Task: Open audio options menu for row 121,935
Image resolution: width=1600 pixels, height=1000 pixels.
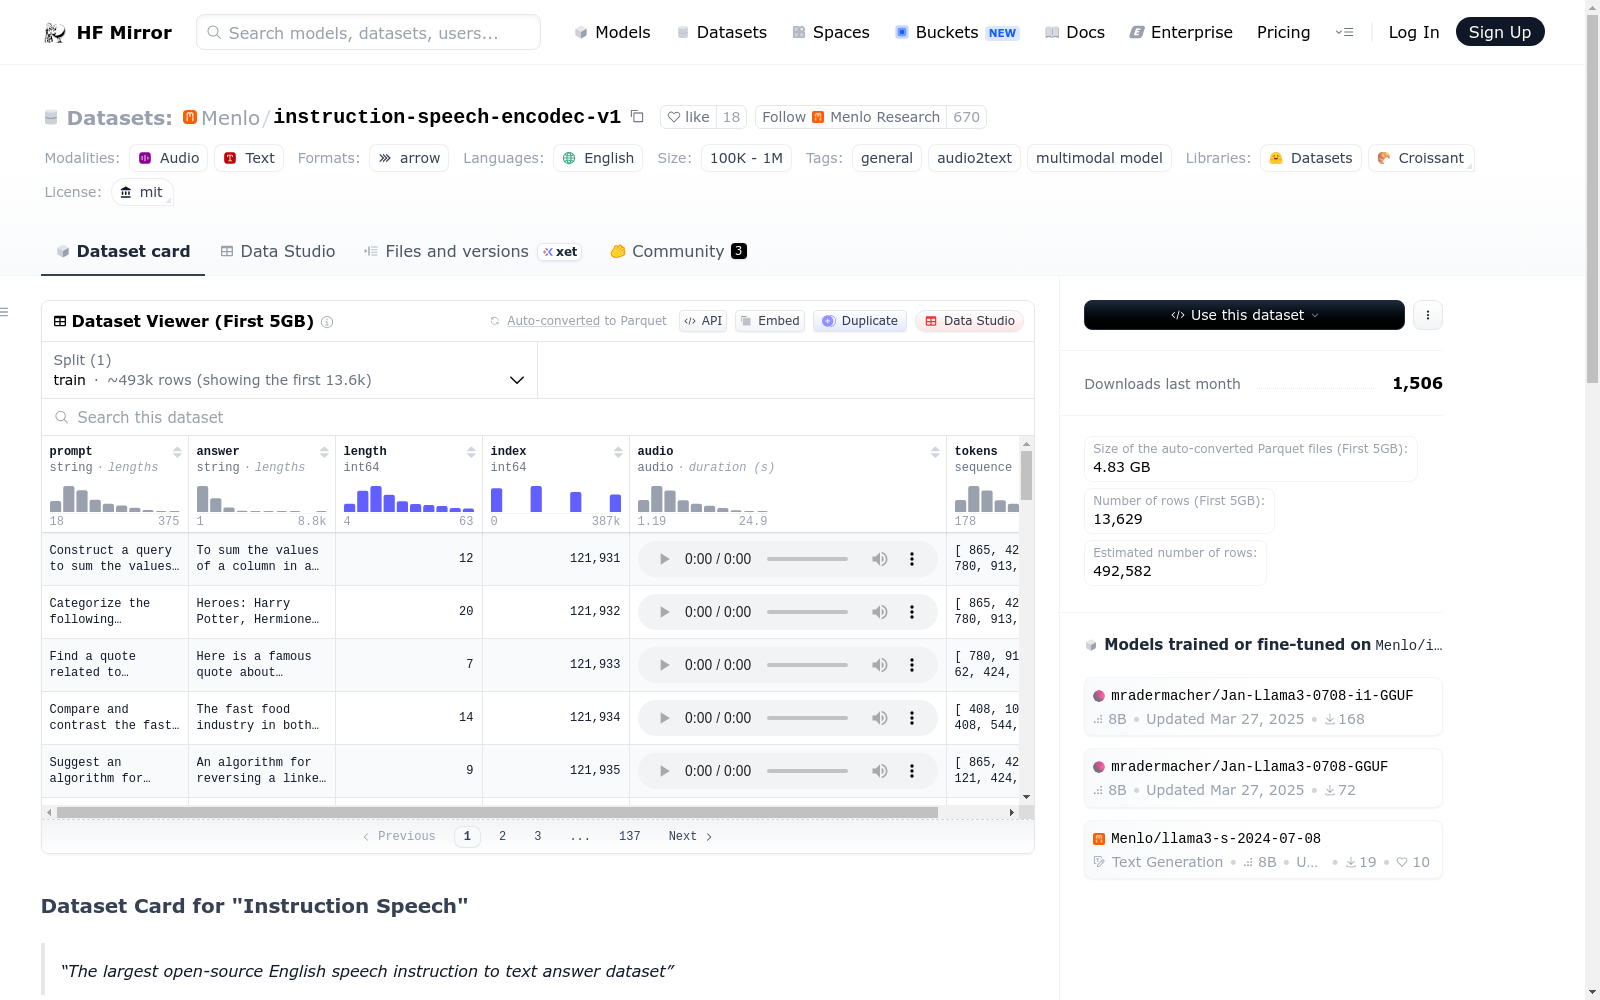Action: coord(912,771)
